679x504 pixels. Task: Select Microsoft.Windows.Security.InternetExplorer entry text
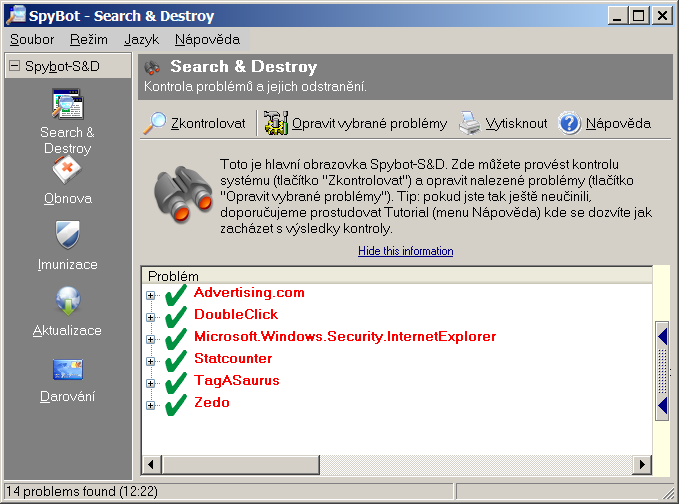pyautogui.click(x=345, y=336)
